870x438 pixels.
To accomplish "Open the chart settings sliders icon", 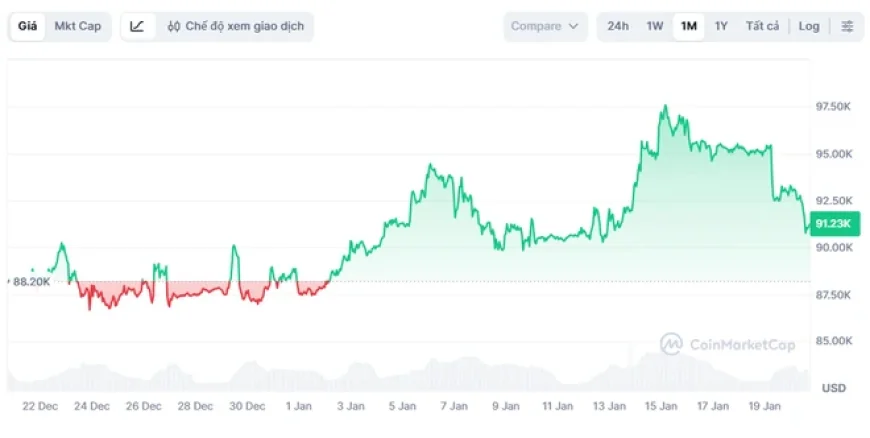I will 847,26.
